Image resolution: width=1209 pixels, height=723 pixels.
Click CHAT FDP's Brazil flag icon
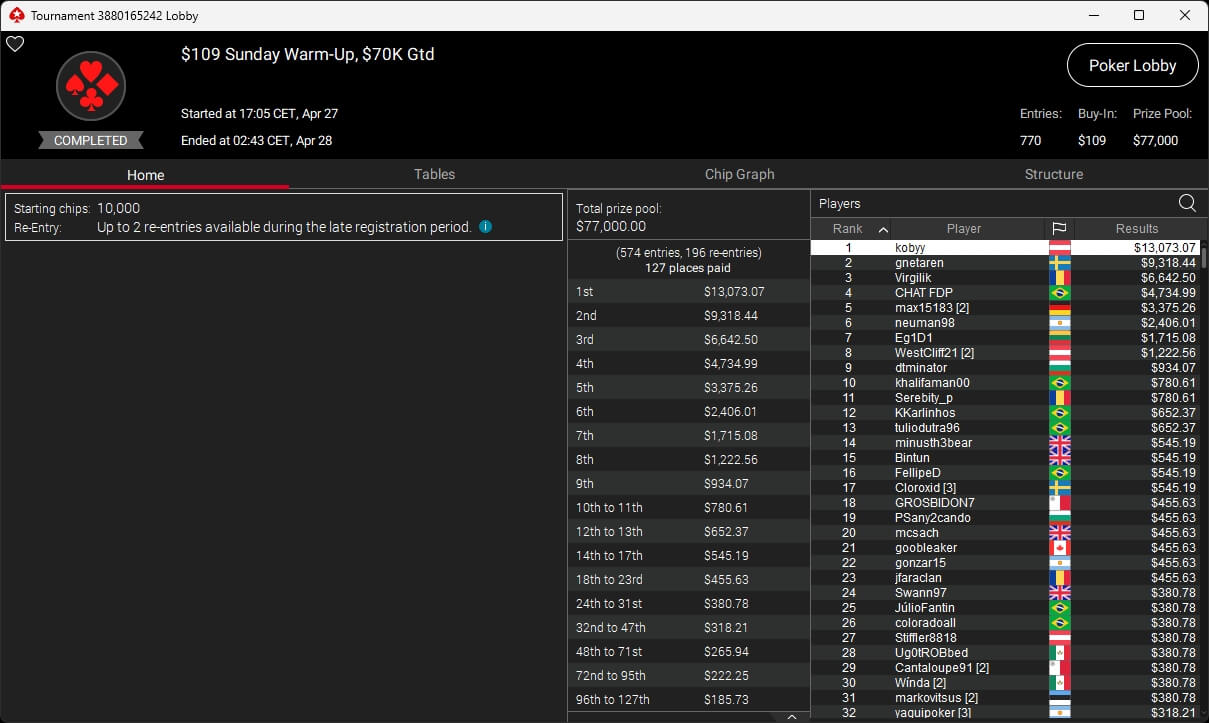pyautogui.click(x=1059, y=292)
